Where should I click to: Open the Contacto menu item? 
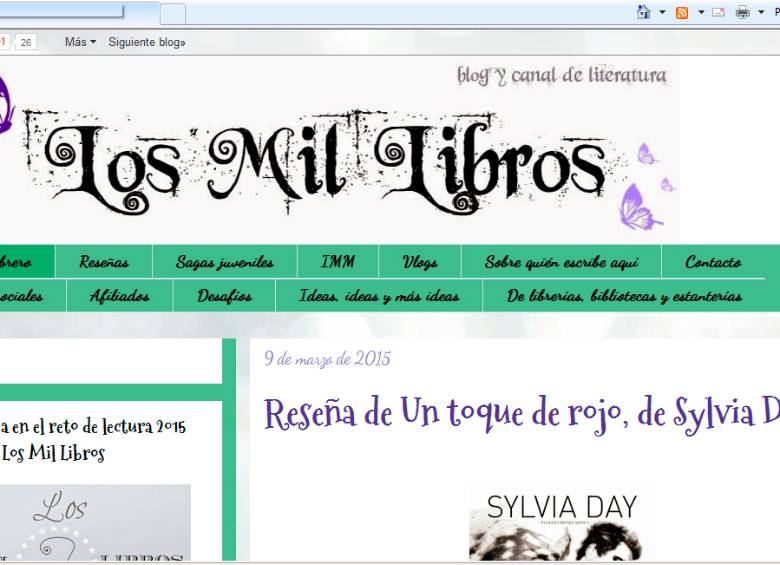(713, 262)
